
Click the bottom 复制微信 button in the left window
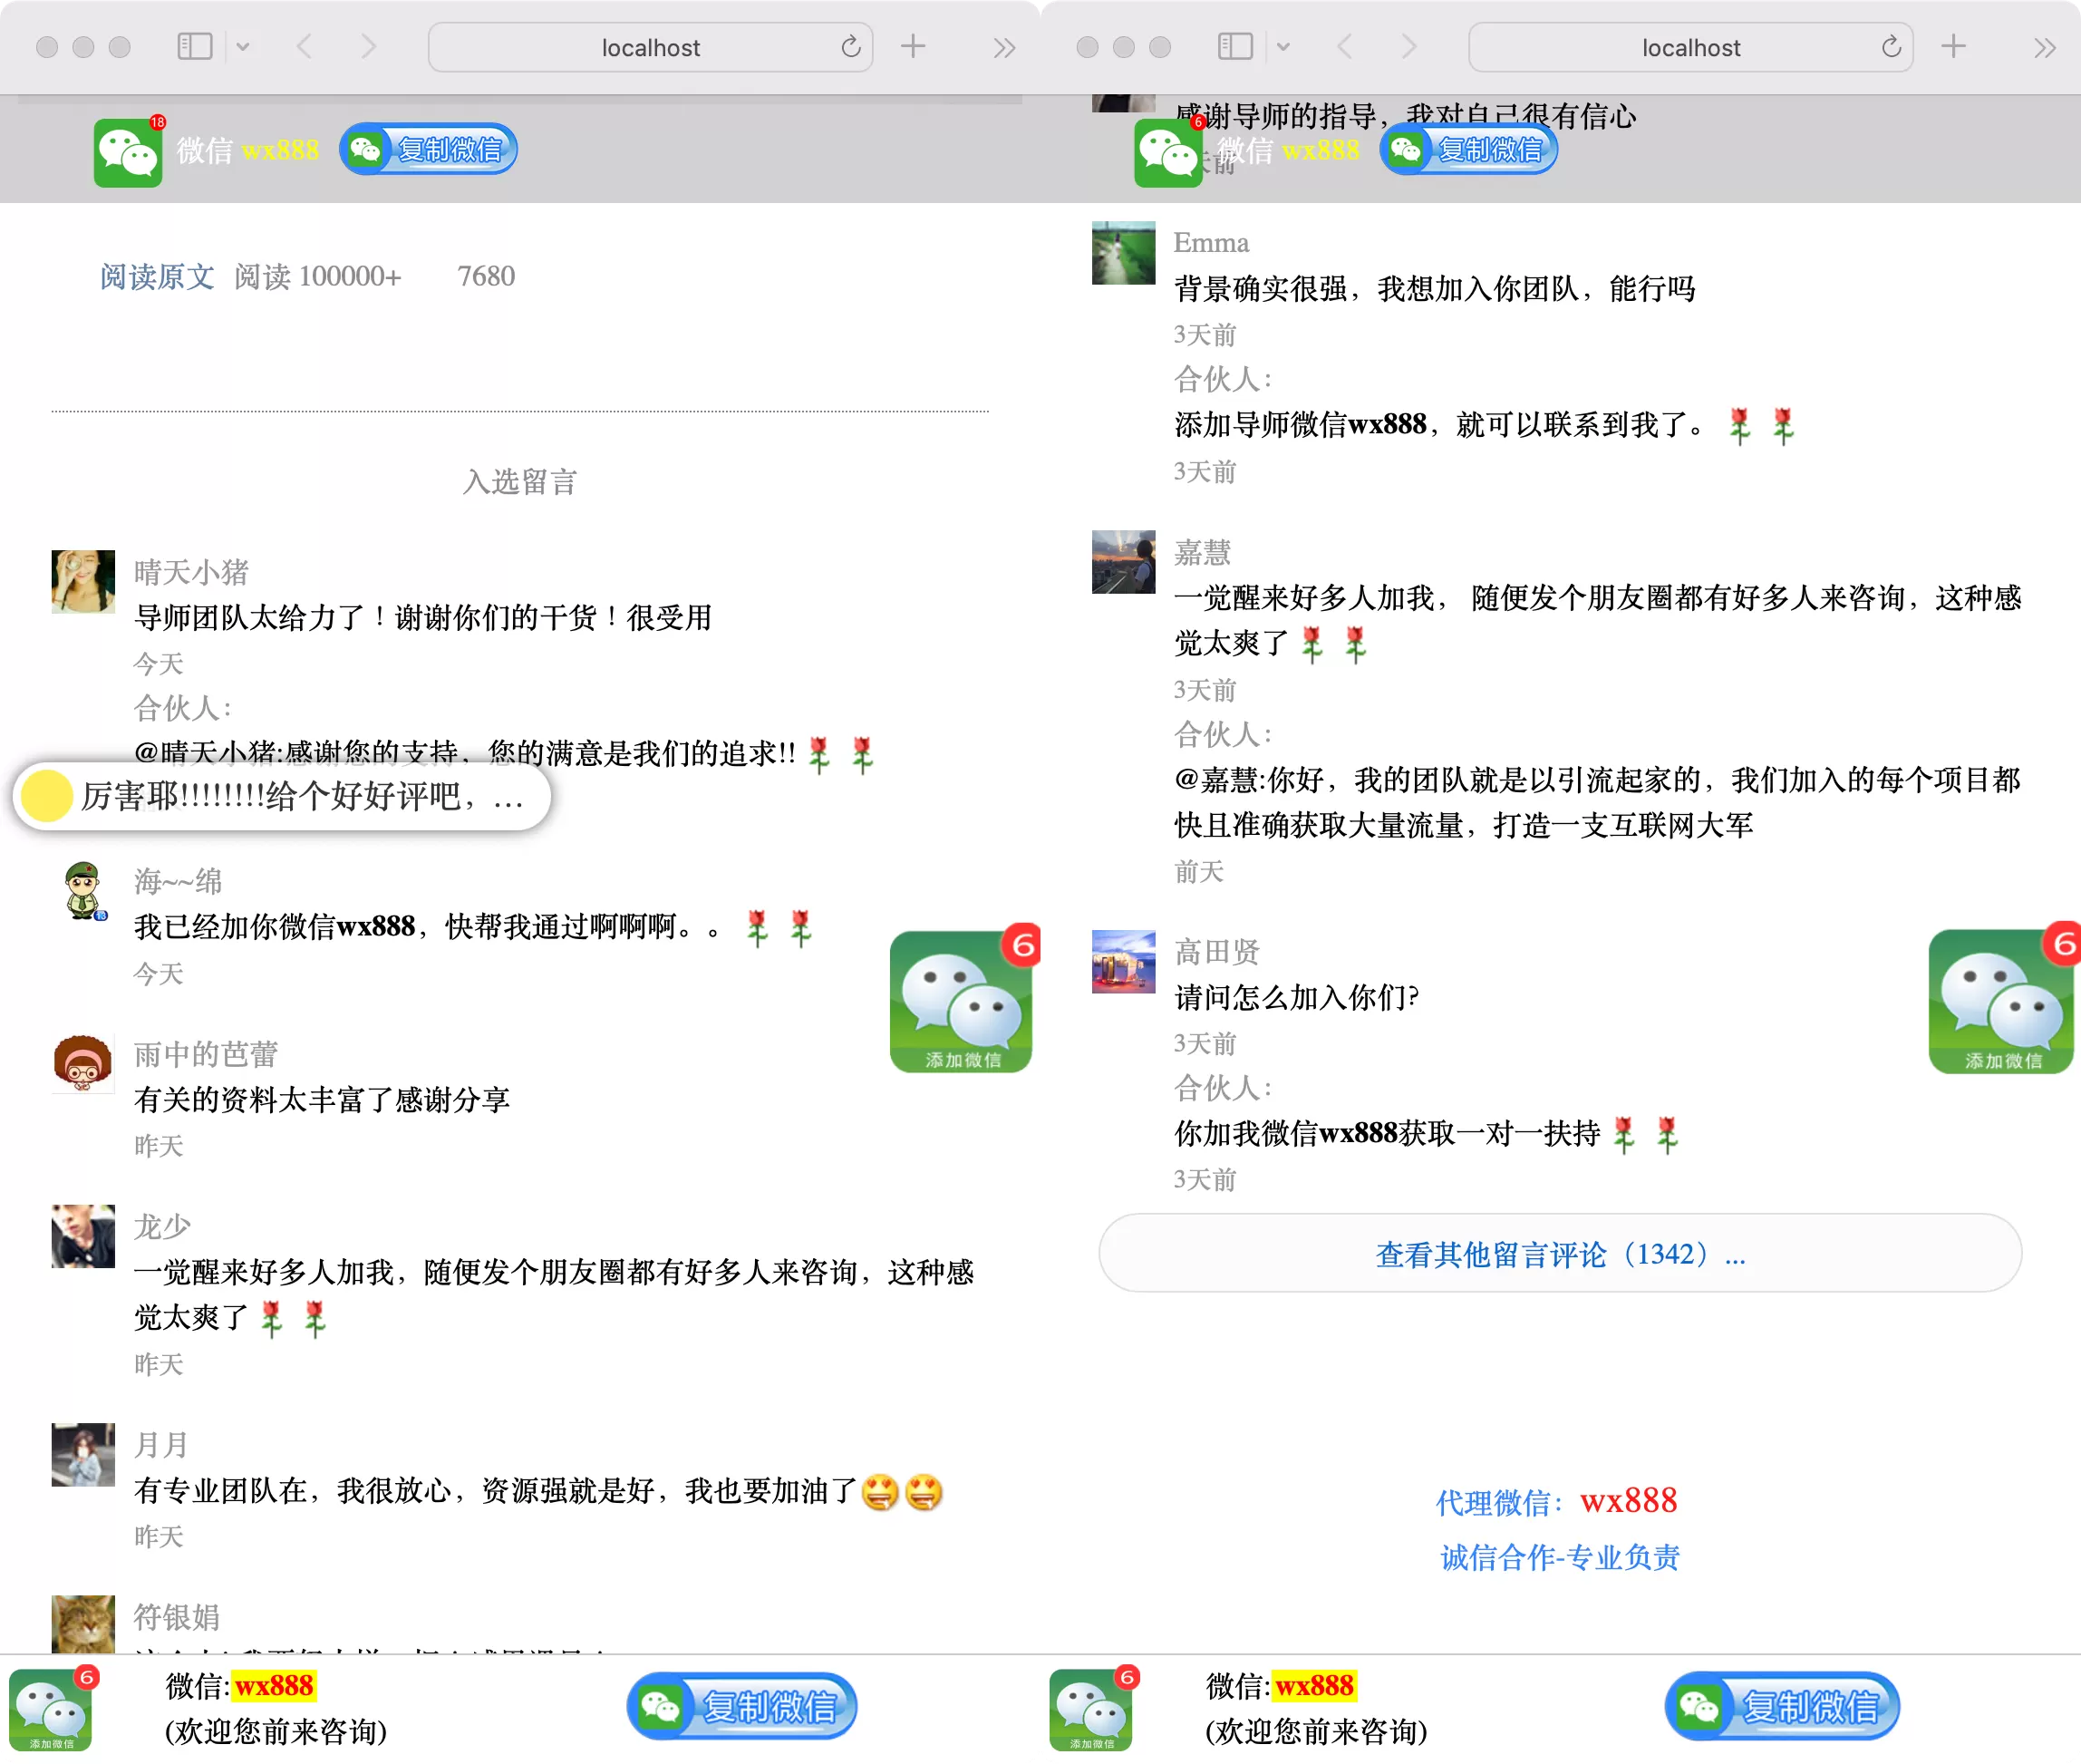742,1706
